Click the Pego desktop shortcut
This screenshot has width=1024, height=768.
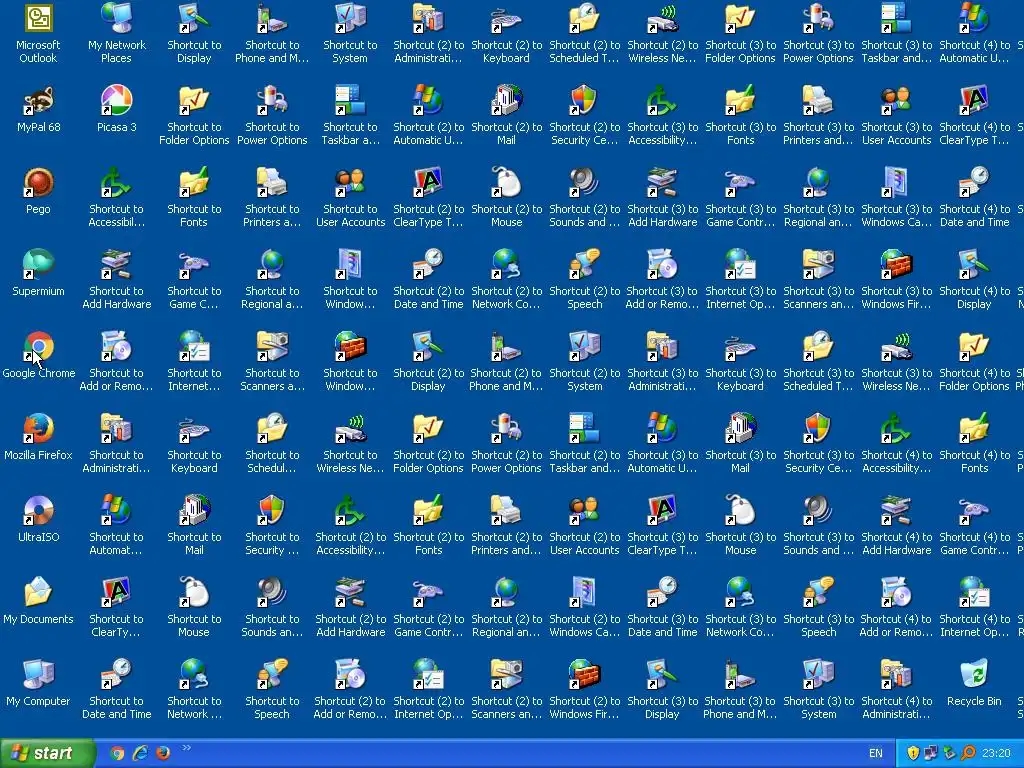coord(38,183)
